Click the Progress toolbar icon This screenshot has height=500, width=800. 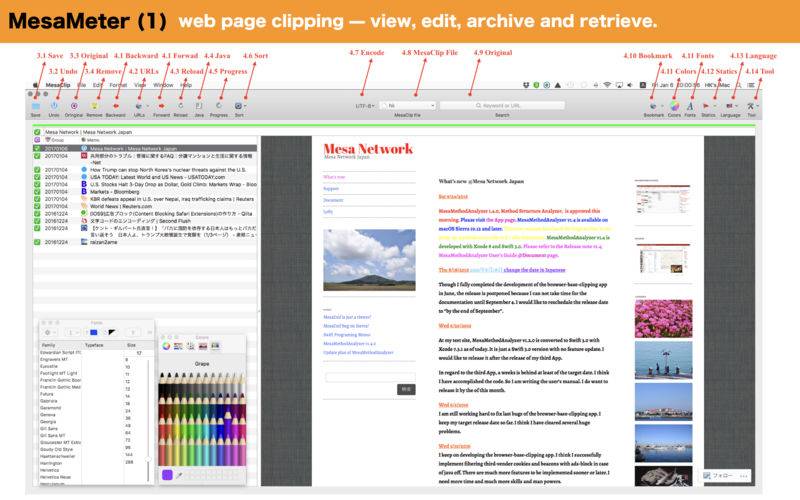218,106
